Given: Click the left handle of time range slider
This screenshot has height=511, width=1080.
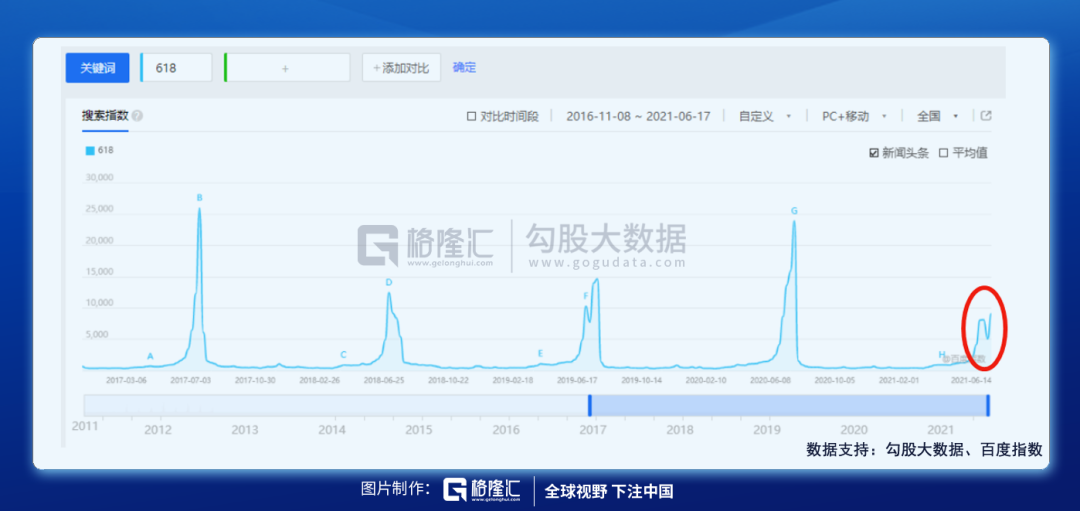Looking at the screenshot, I should coord(590,405).
